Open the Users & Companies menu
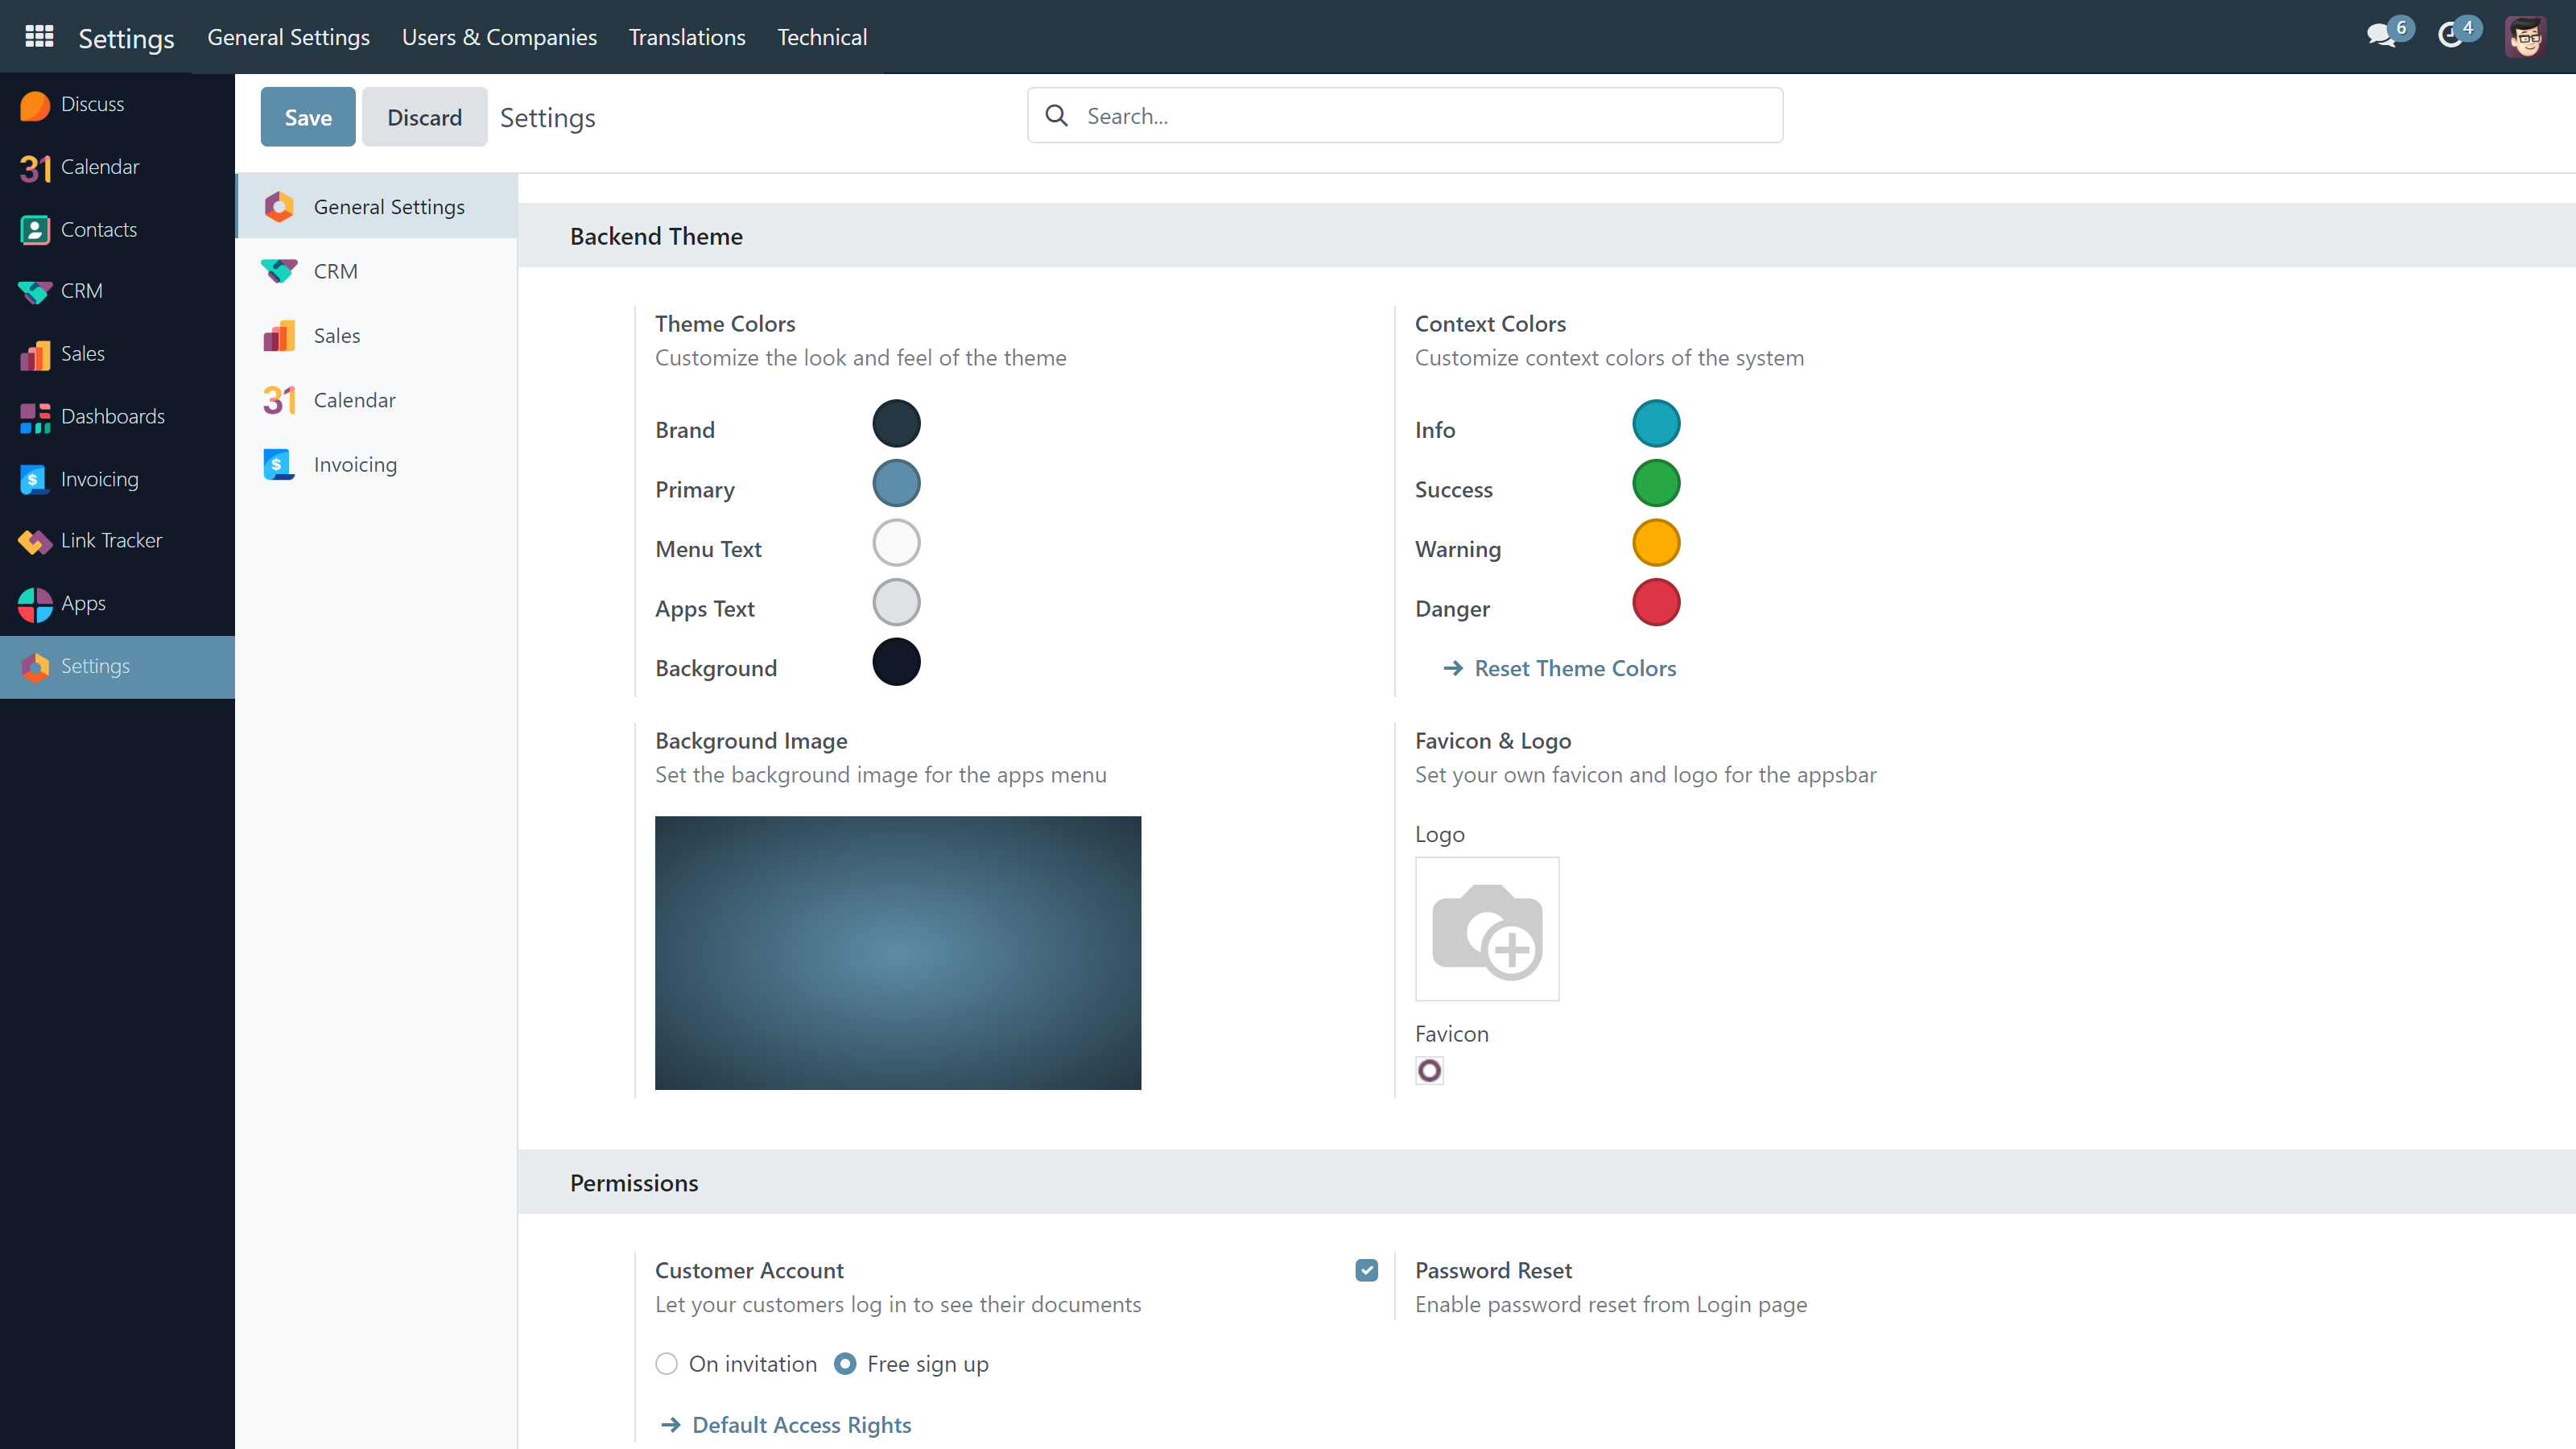 tap(499, 37)
